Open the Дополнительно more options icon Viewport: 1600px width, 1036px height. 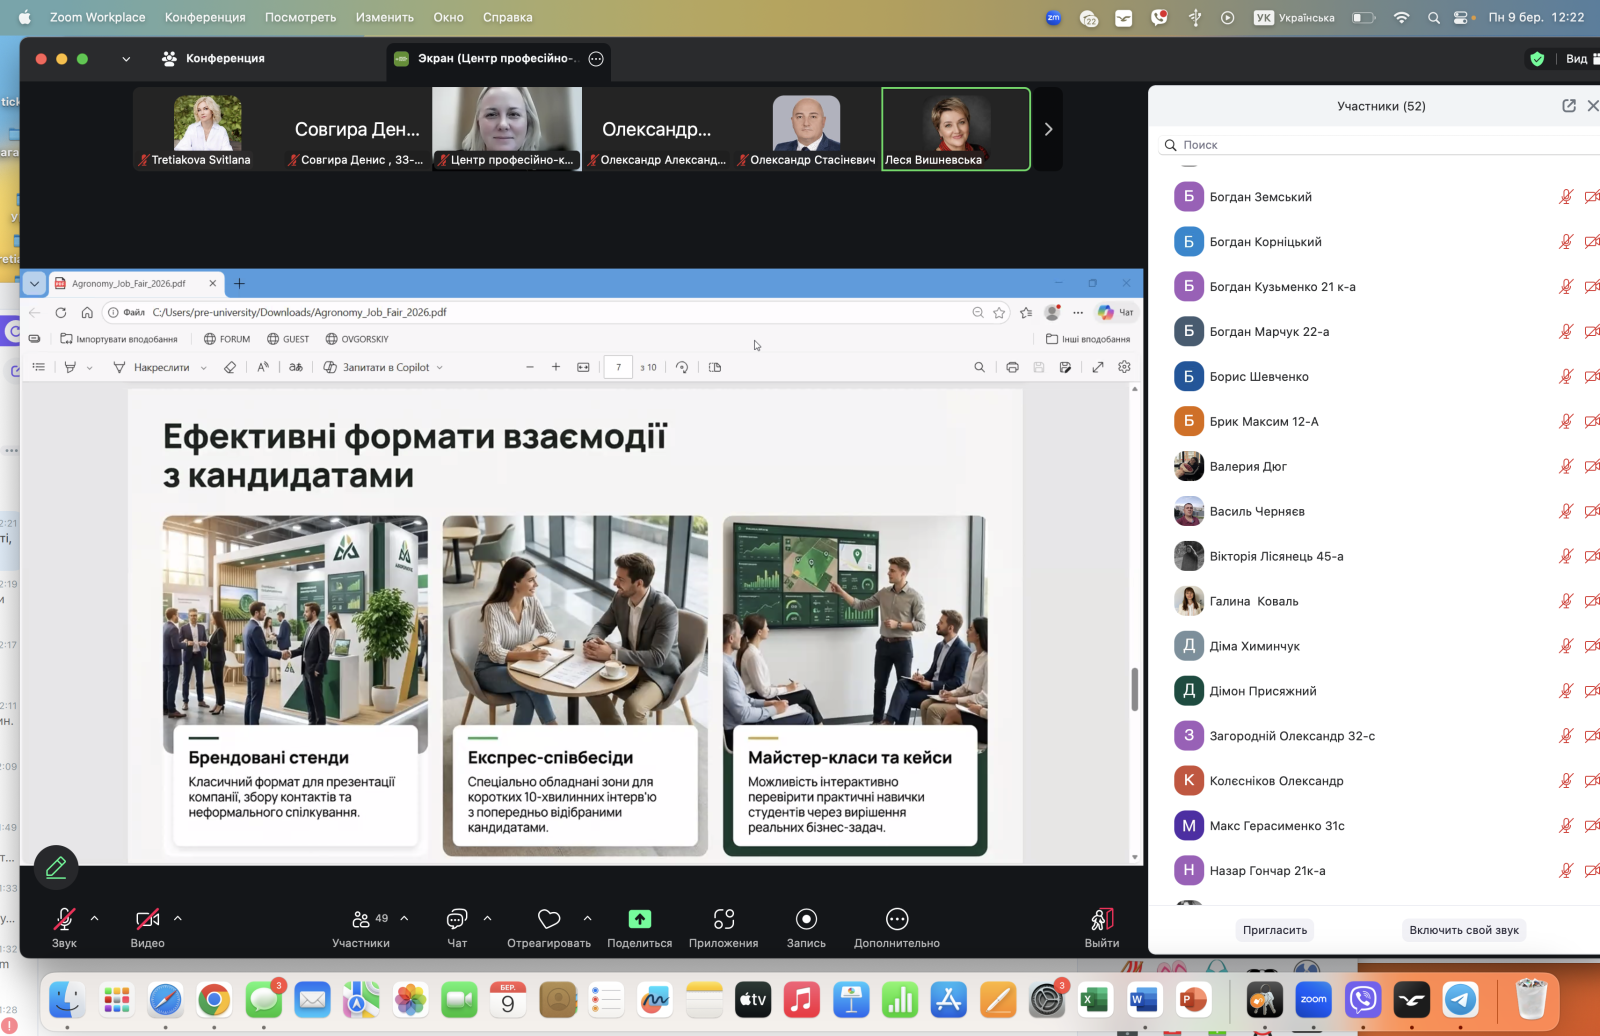point(896,919)
